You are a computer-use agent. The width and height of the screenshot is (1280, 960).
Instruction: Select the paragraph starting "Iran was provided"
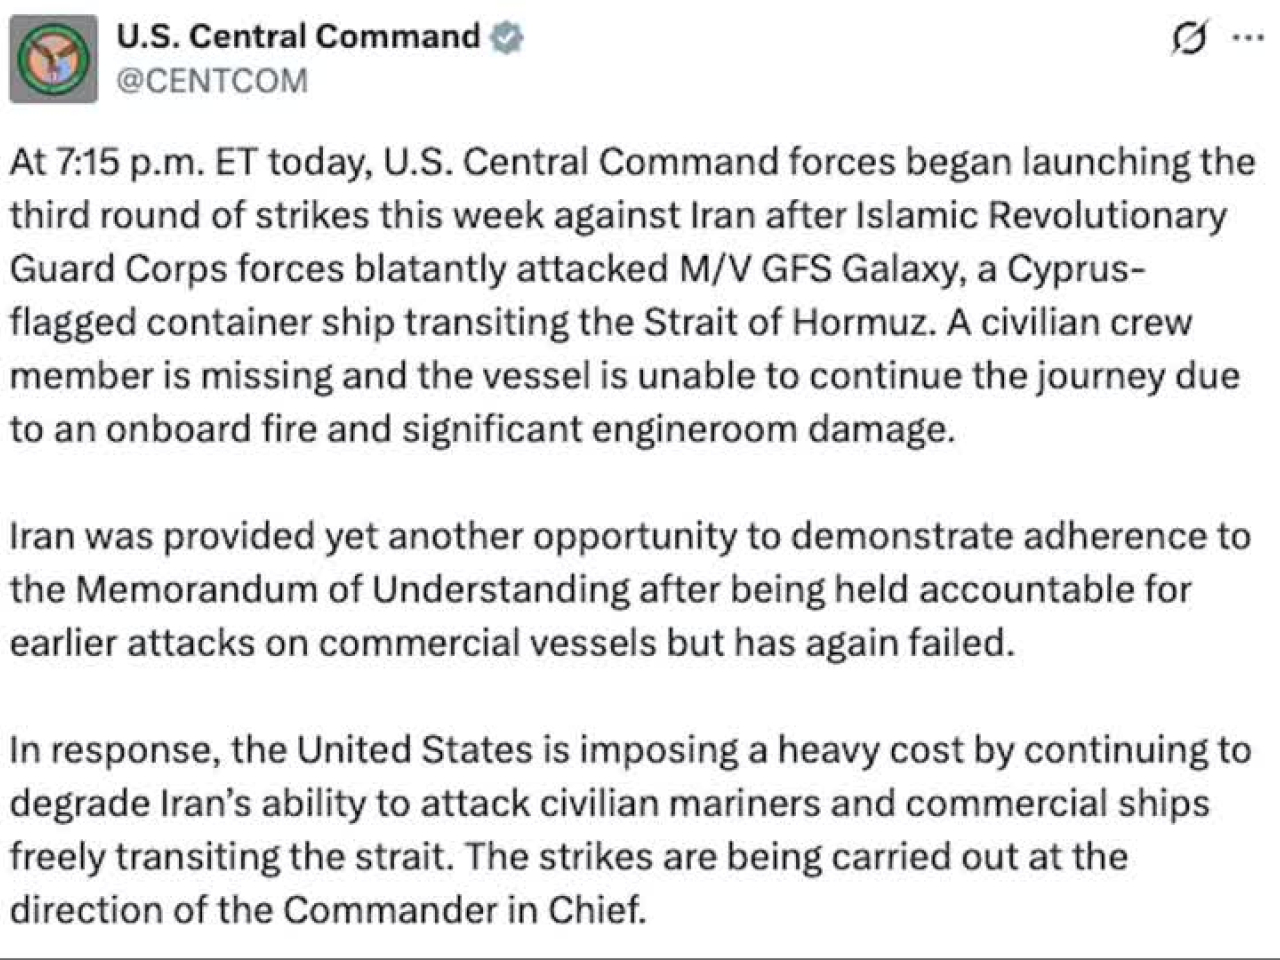(x=630, y=589)
